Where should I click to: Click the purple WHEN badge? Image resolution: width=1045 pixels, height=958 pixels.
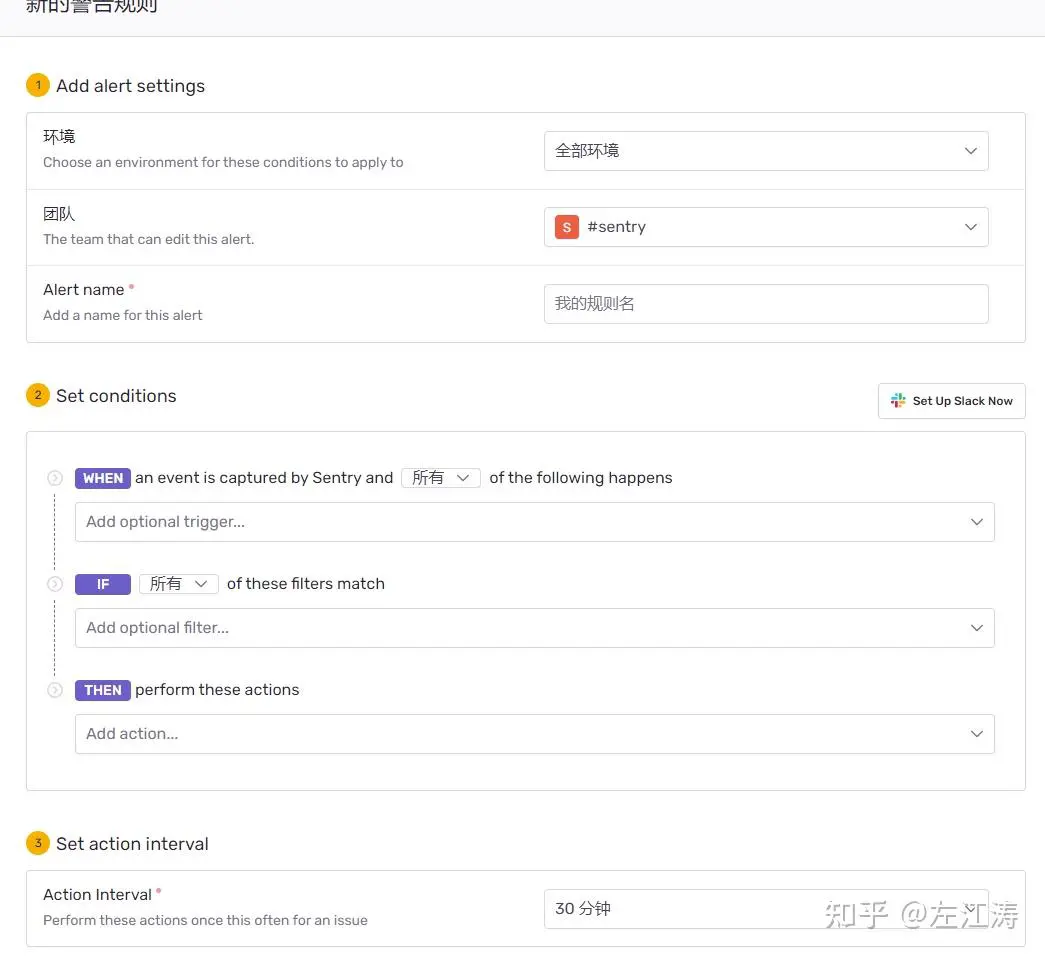[103, 478]
